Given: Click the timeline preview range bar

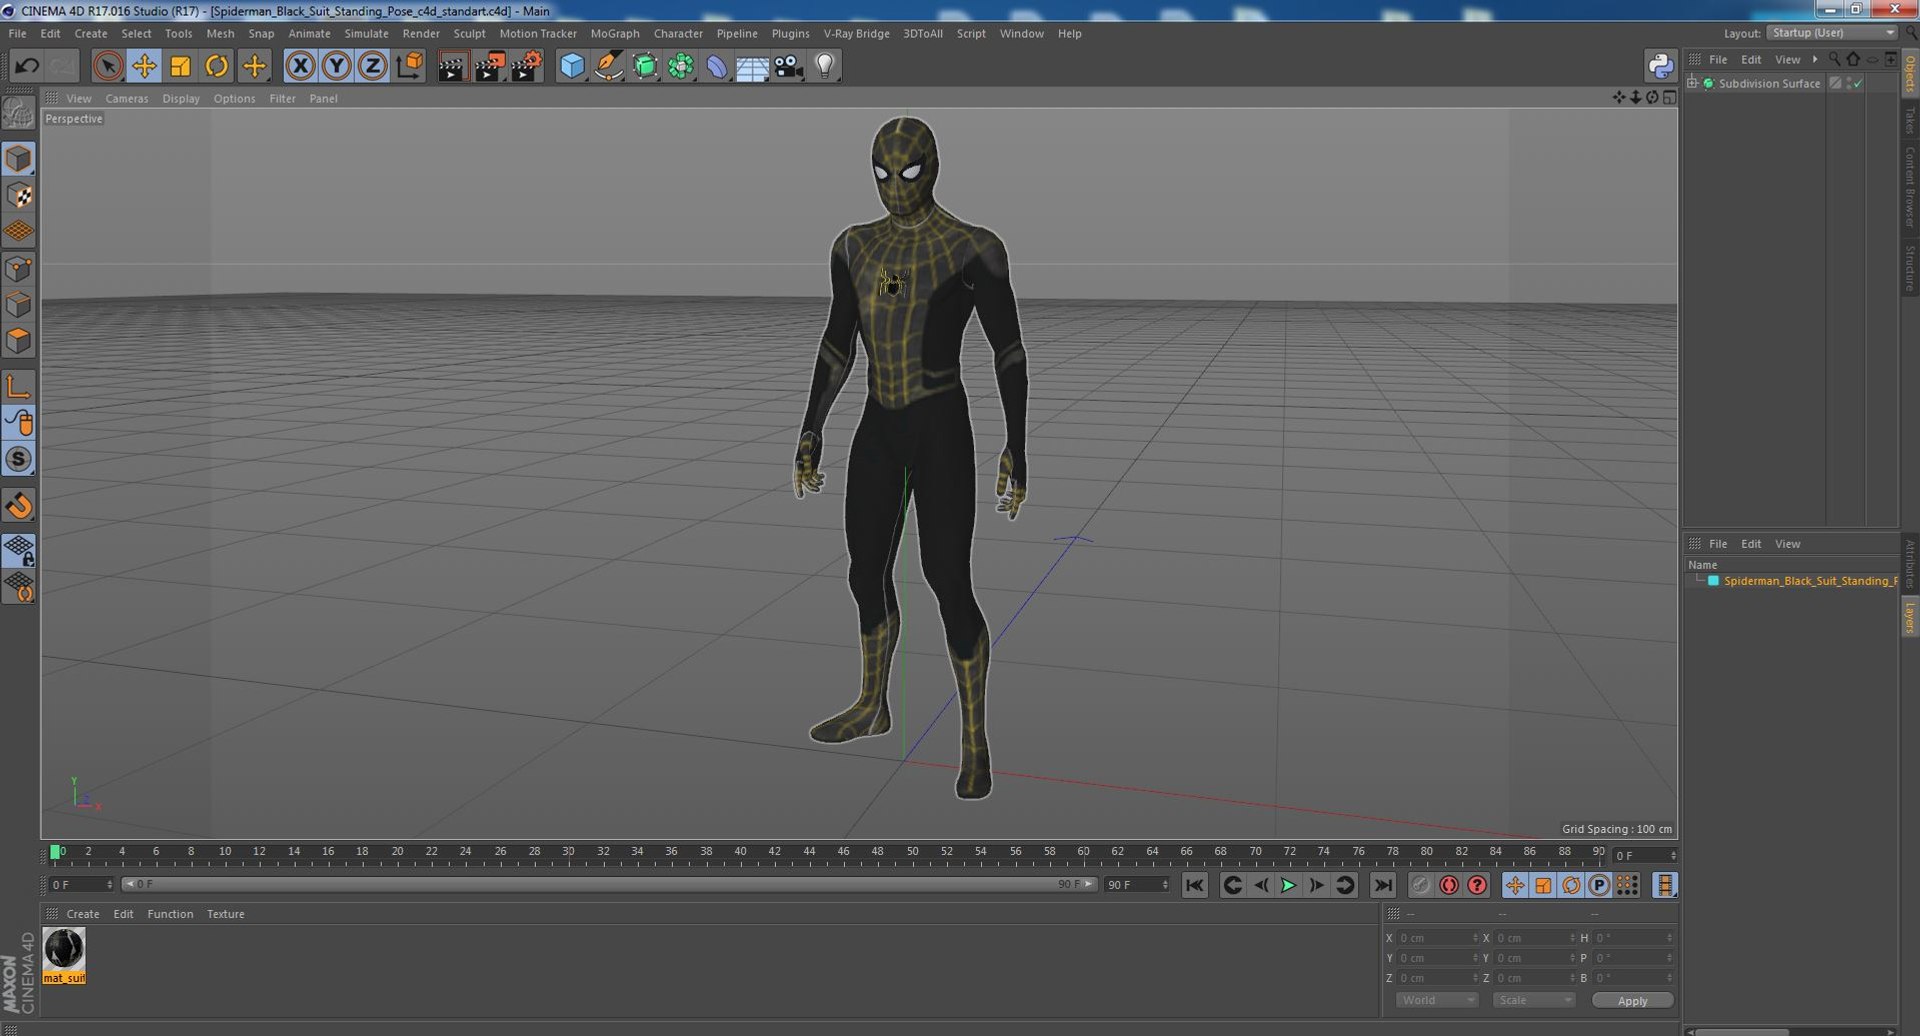Looking at the screenshot, I should click(x=609, y=884).
